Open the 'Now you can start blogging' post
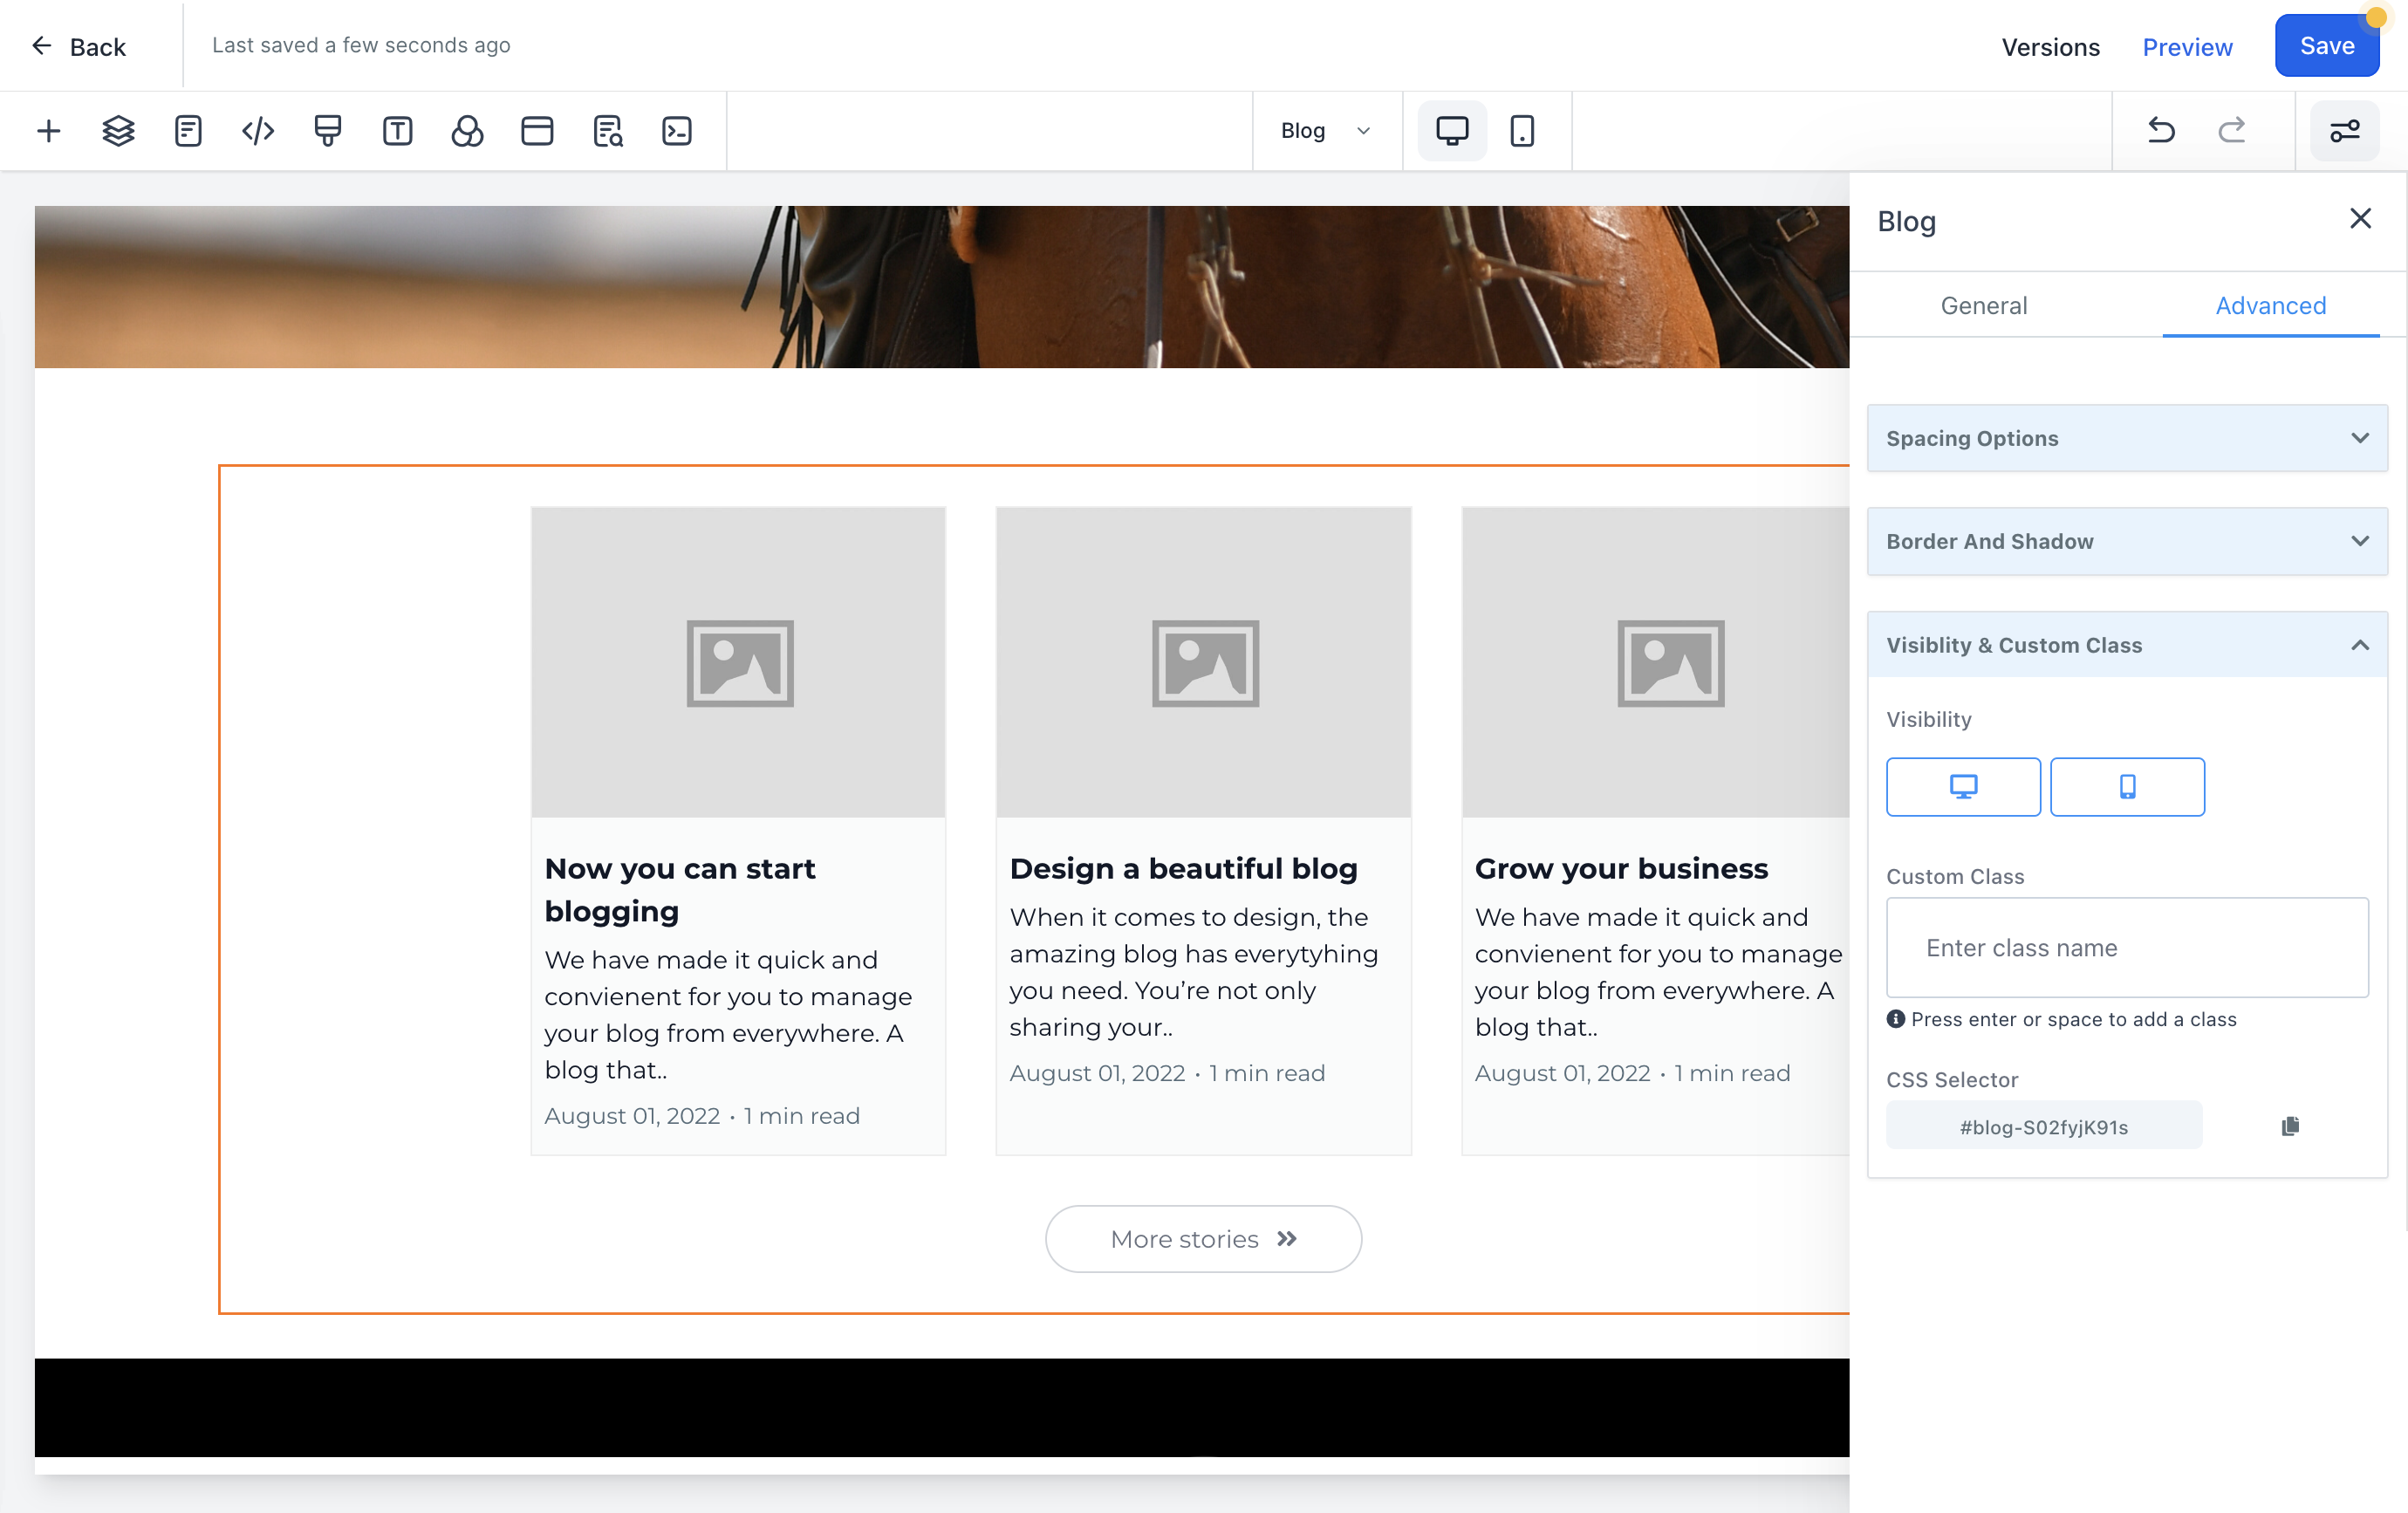2408x1513 pixels. pyautogui.click(x=680, y=889)
